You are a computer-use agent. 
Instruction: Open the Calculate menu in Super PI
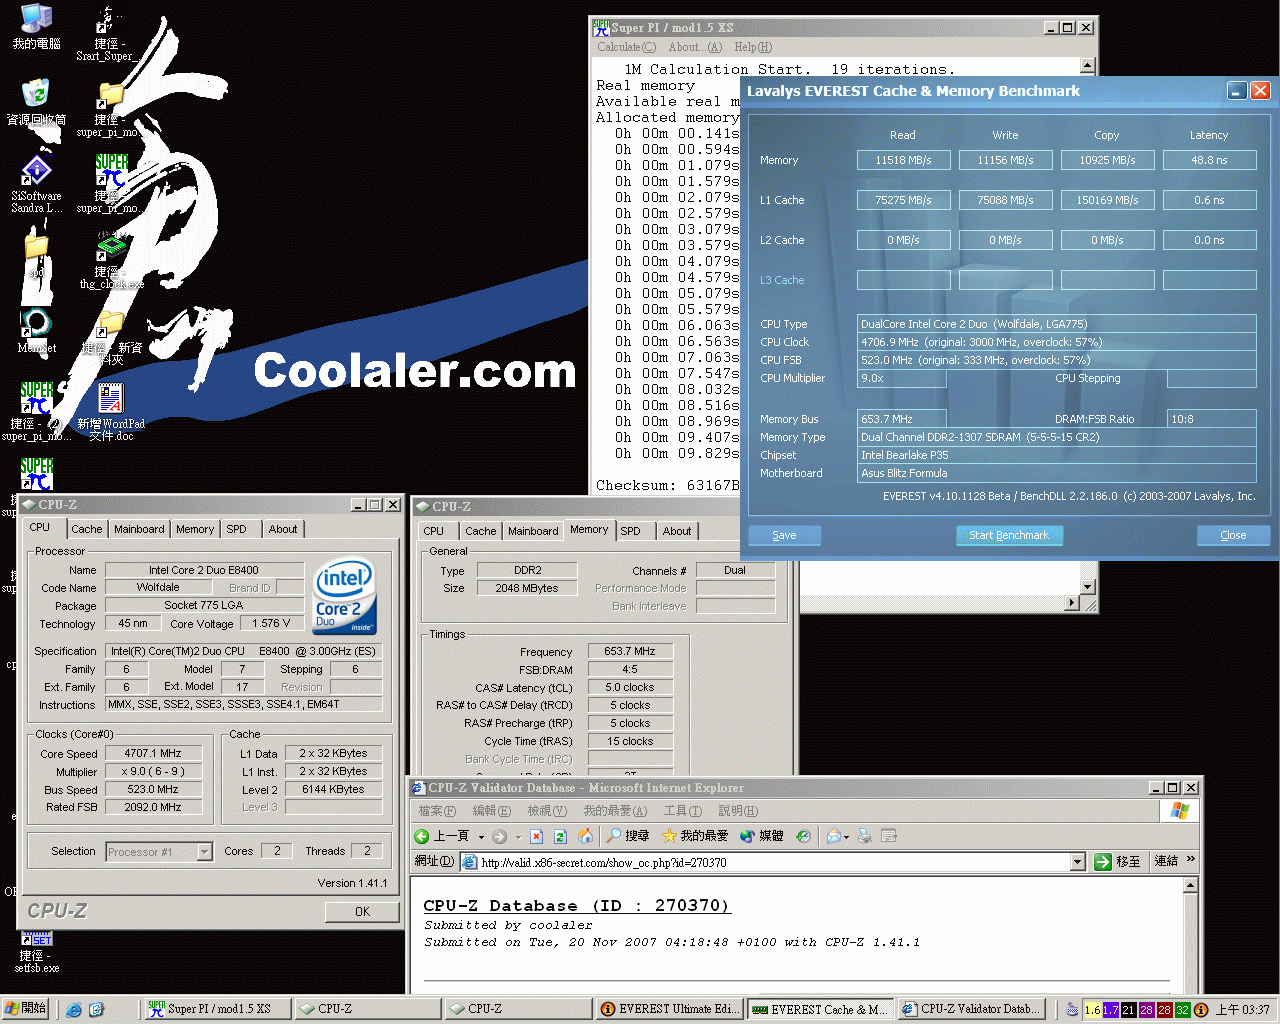click(626, 47)
